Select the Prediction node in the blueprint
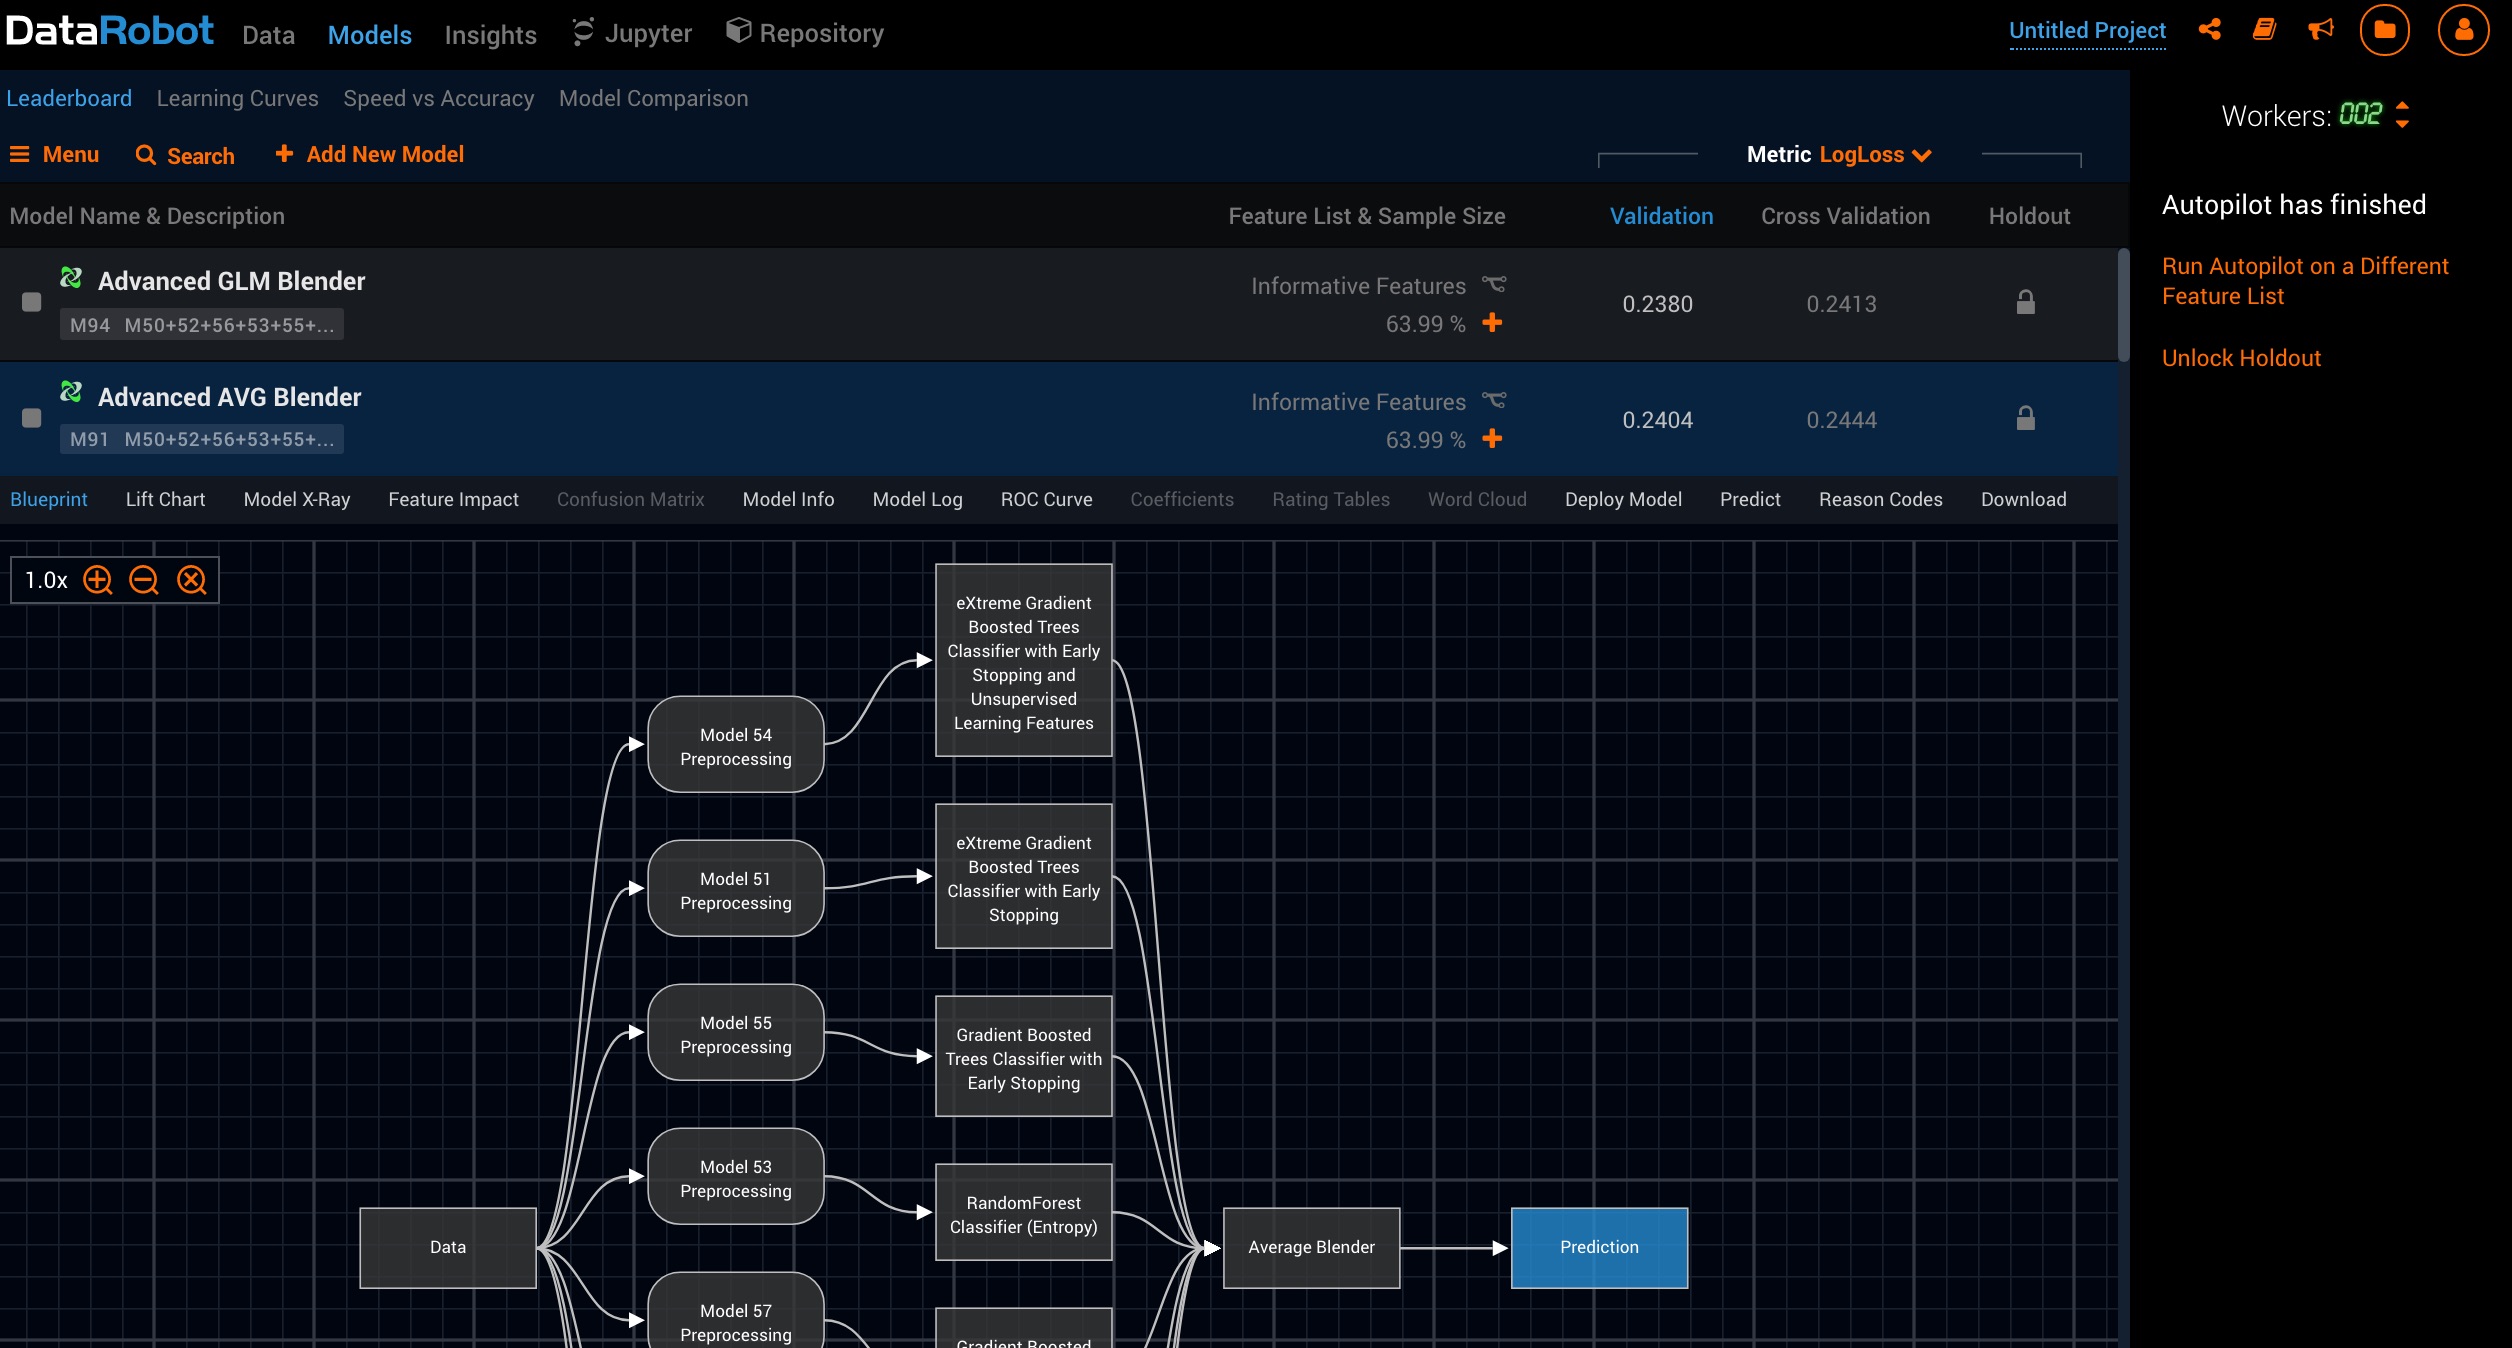The width and height of the screenshot is (2512, 1348). point(1599,1247)
